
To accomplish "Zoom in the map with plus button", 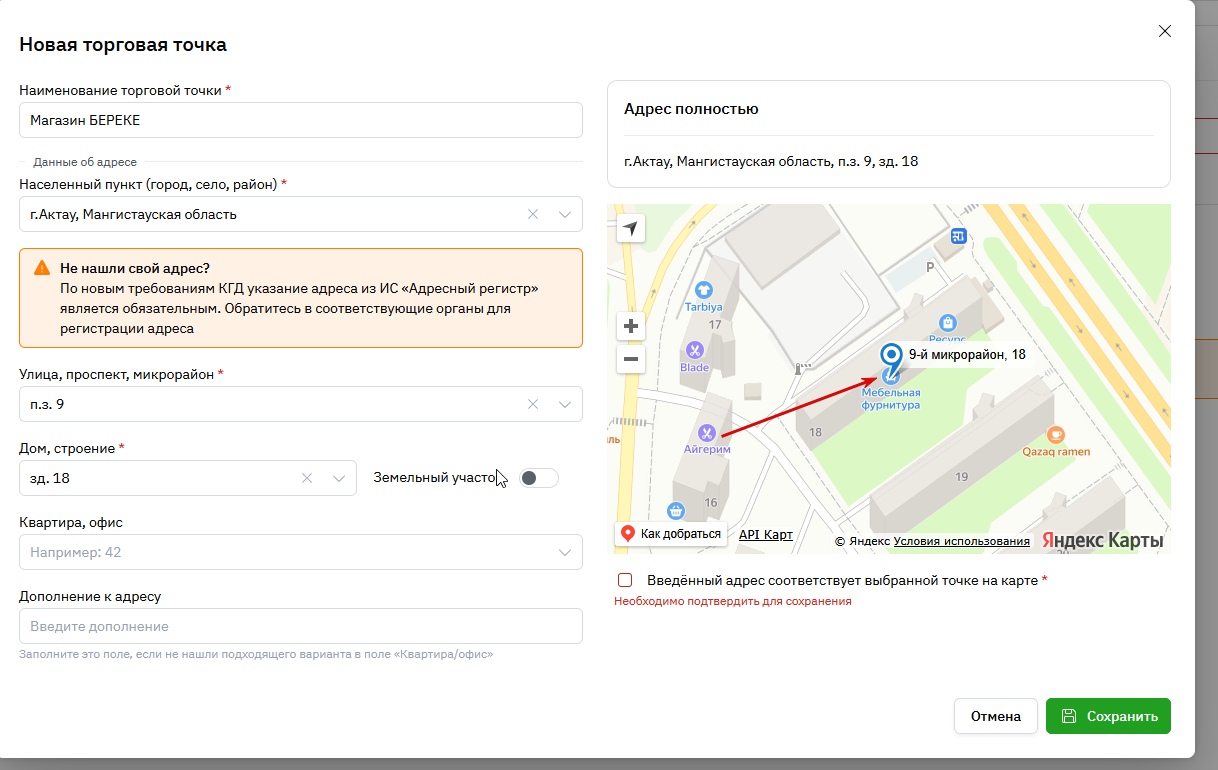I will pyautogui.click(x=630, y=326).
